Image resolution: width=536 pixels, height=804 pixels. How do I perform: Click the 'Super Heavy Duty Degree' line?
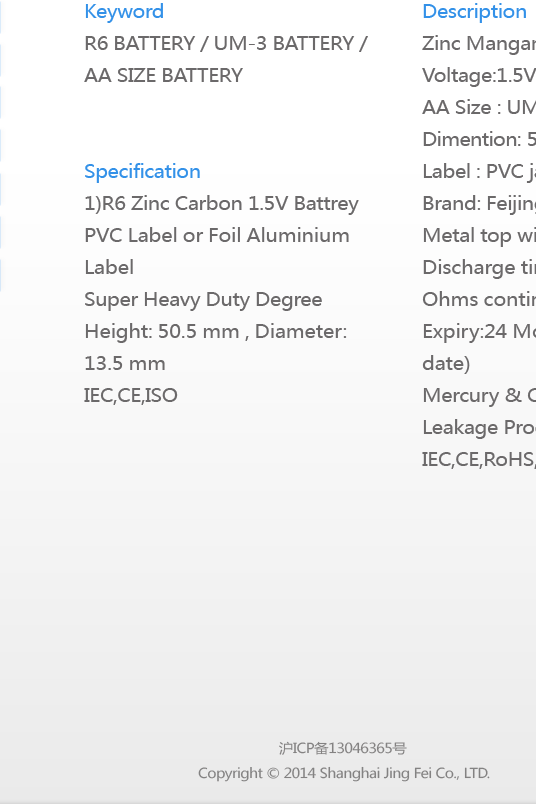point(203,300)
